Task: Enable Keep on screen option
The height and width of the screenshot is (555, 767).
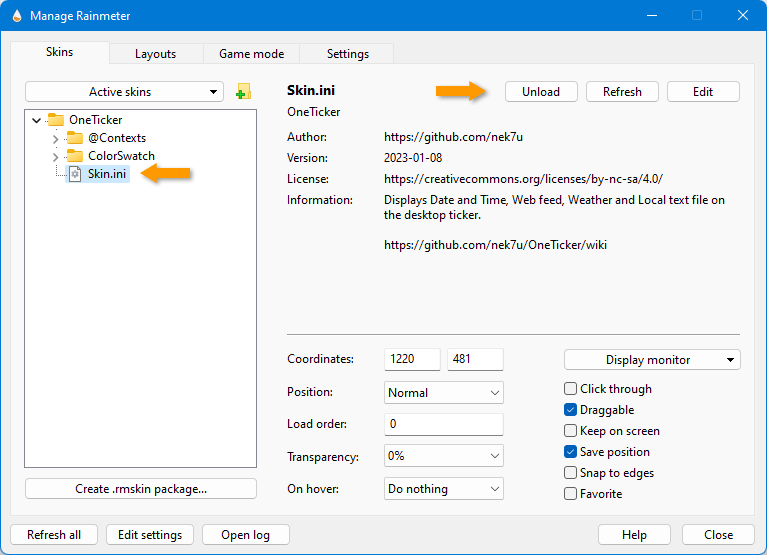Action: [x=570, y=431]
